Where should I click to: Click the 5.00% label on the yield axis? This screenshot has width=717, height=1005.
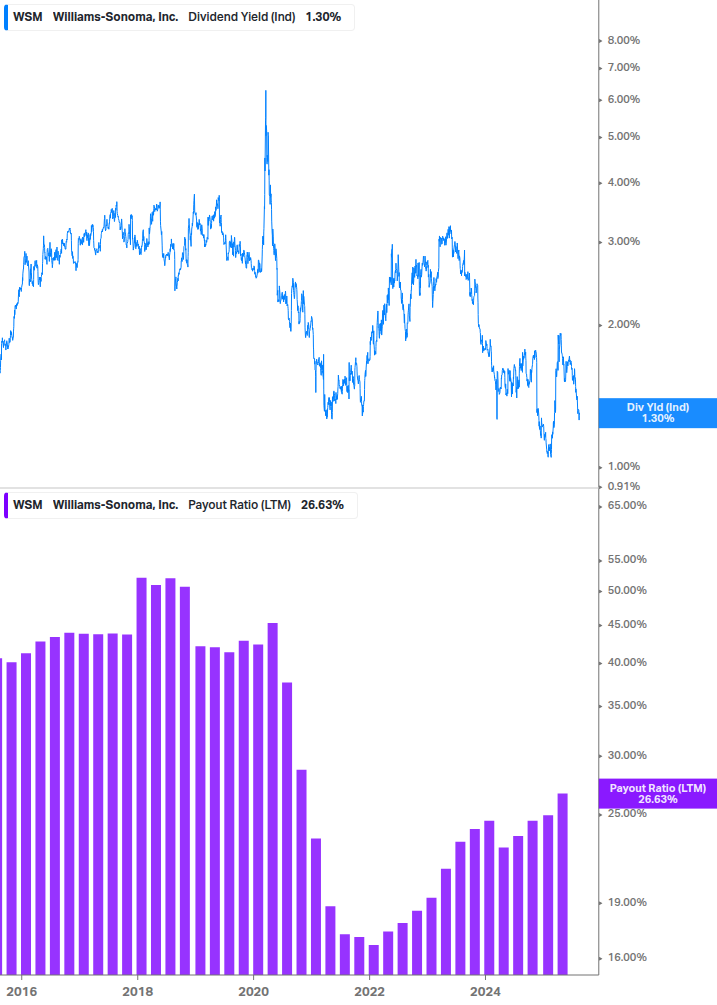pyautogui.click(x=623, y=137)
